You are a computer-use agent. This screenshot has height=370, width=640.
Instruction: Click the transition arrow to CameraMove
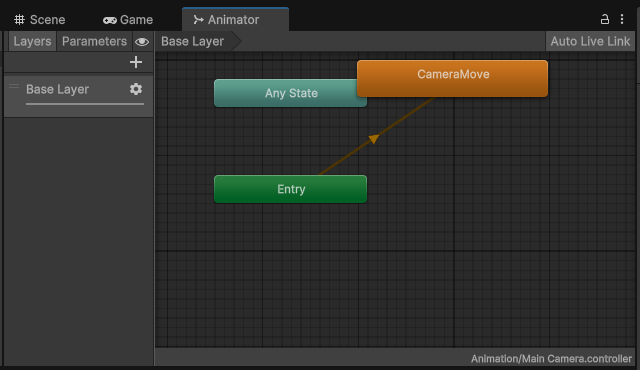[x=374, y=139]
